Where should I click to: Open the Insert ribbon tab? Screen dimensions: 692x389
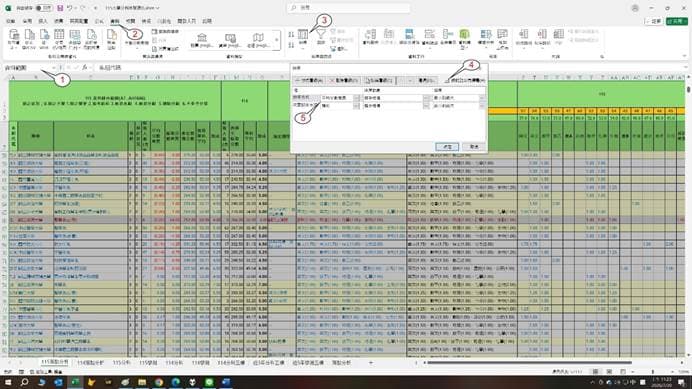43,21
